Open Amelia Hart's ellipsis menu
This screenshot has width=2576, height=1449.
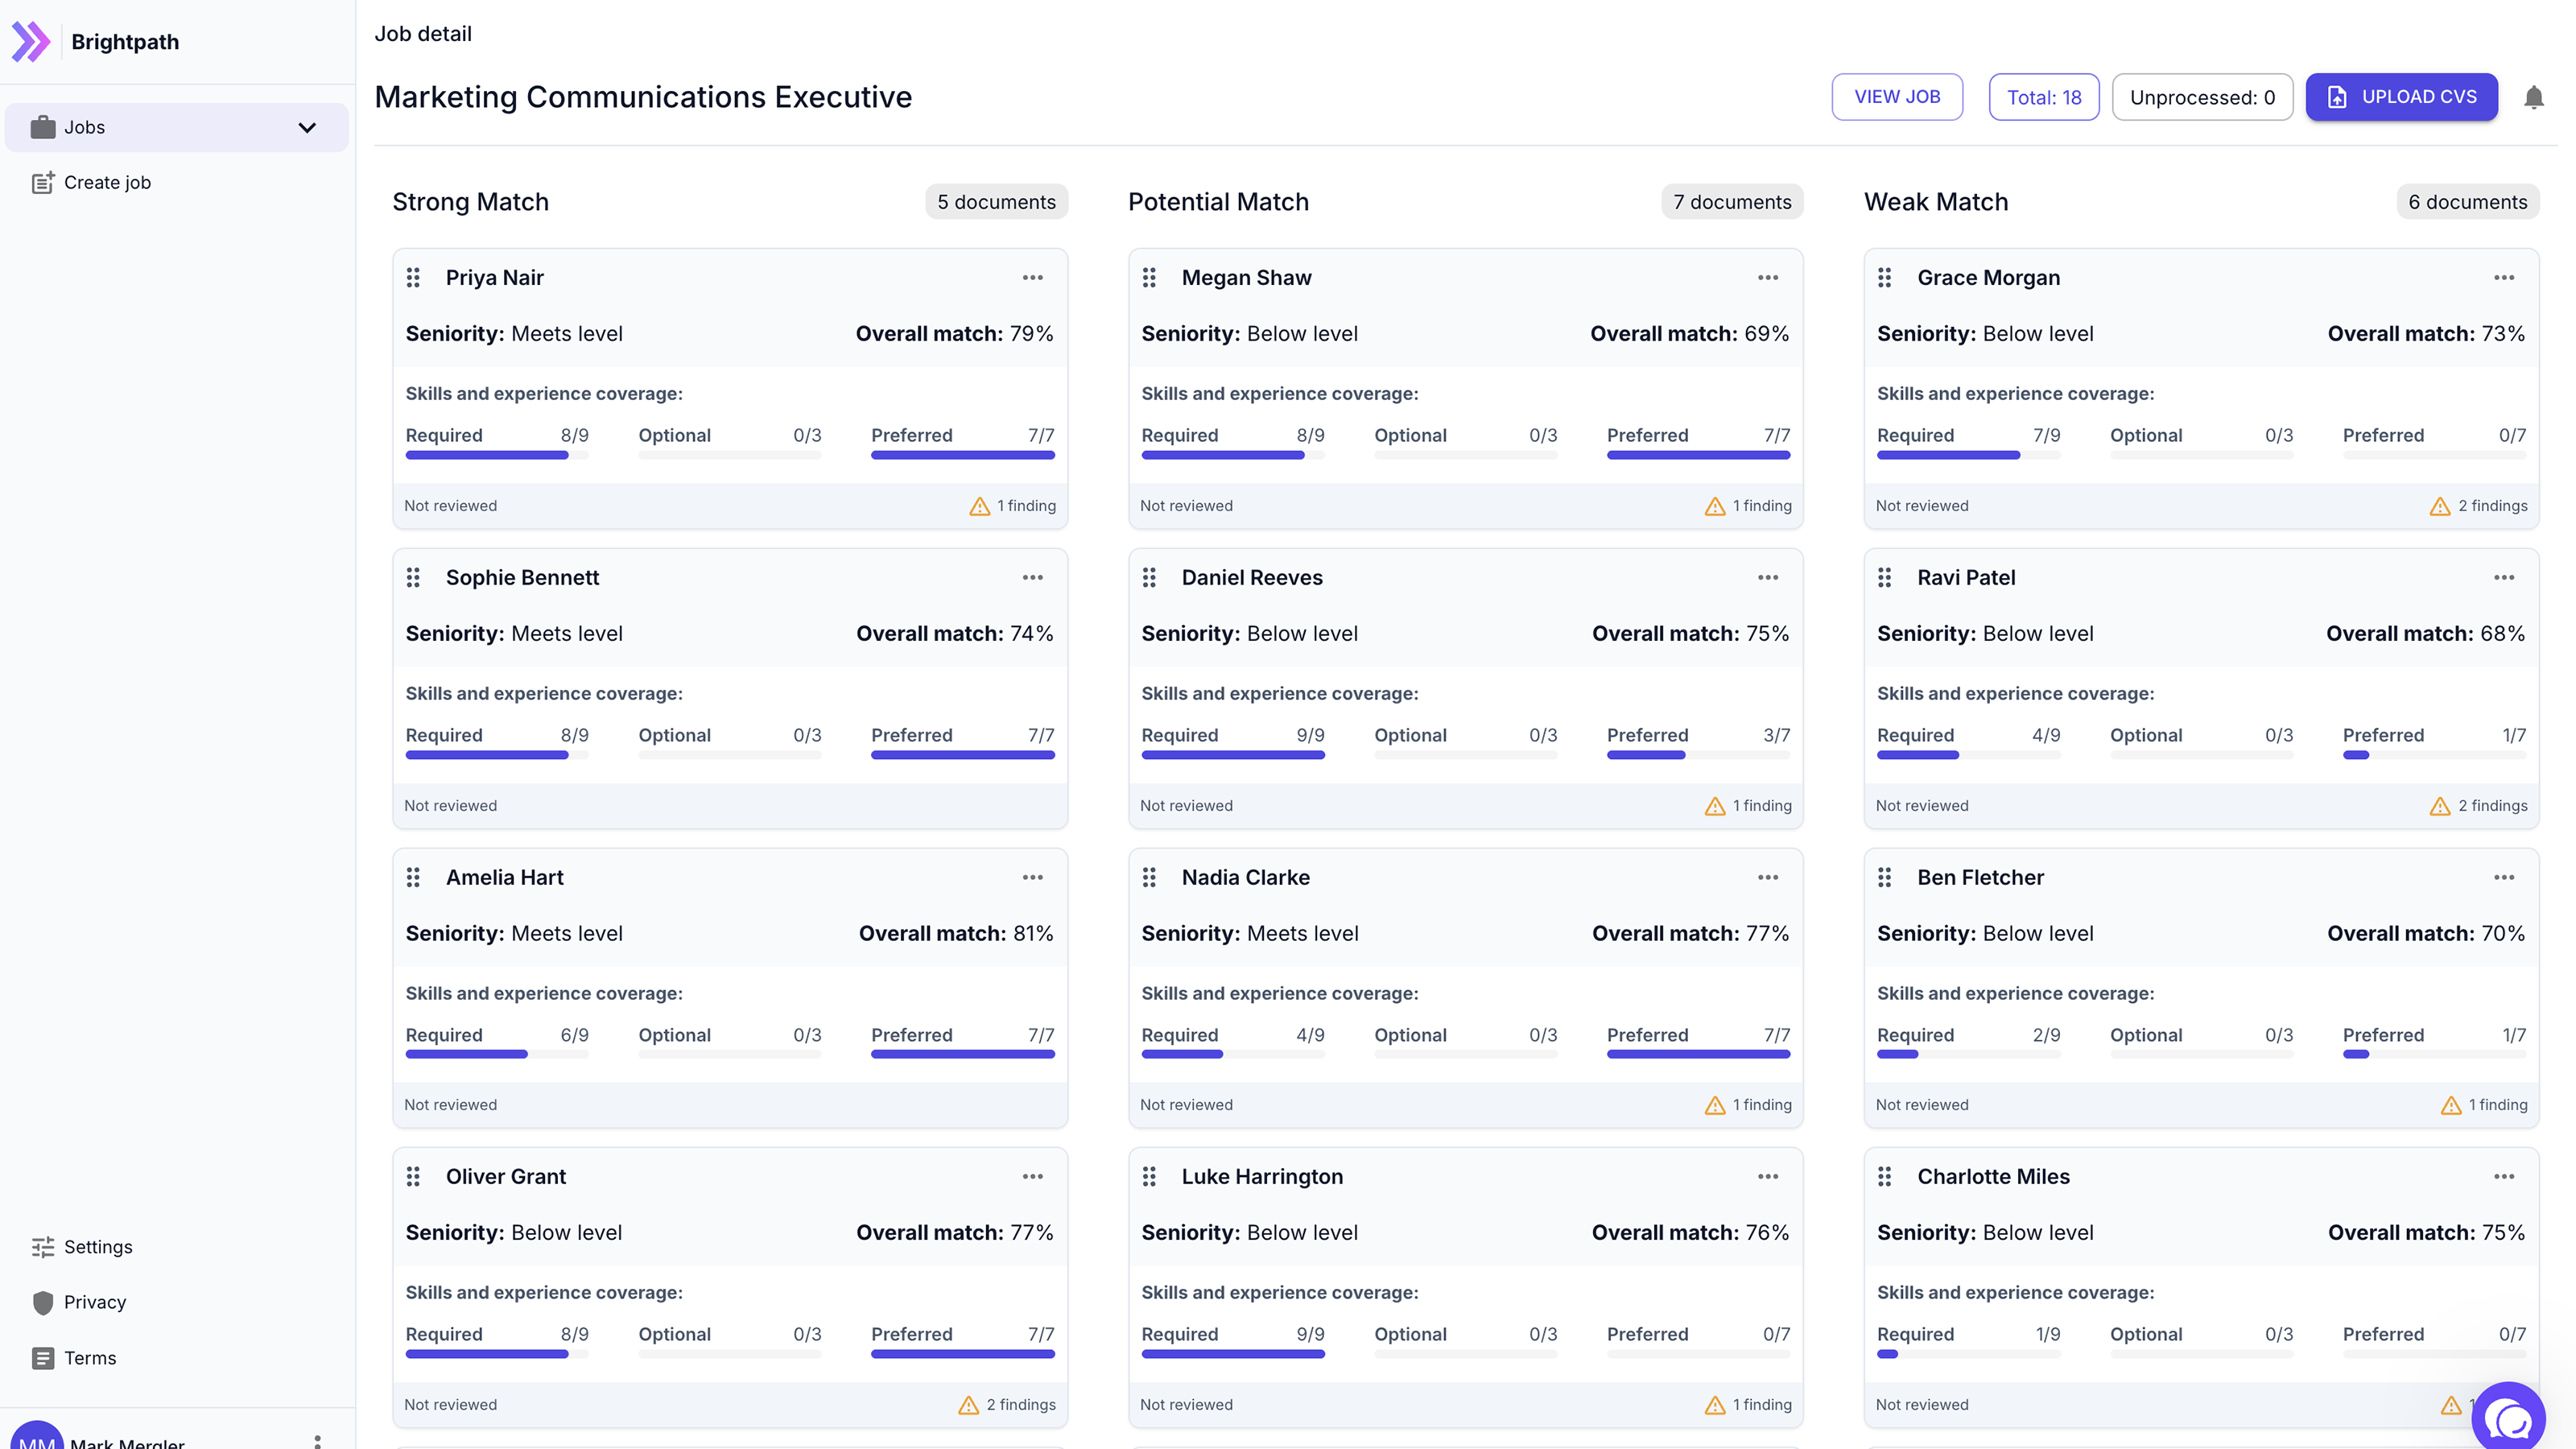[x=1033, y=877]
